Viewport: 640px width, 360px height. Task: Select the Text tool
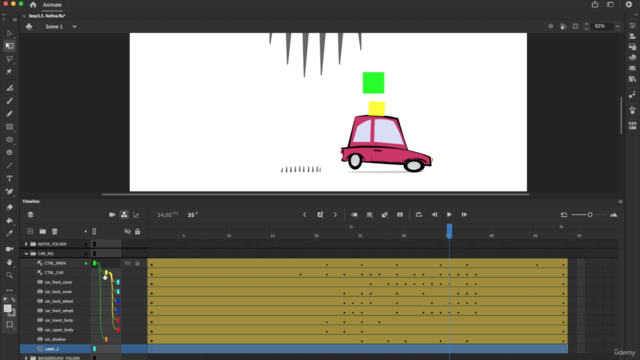[9, 178]
